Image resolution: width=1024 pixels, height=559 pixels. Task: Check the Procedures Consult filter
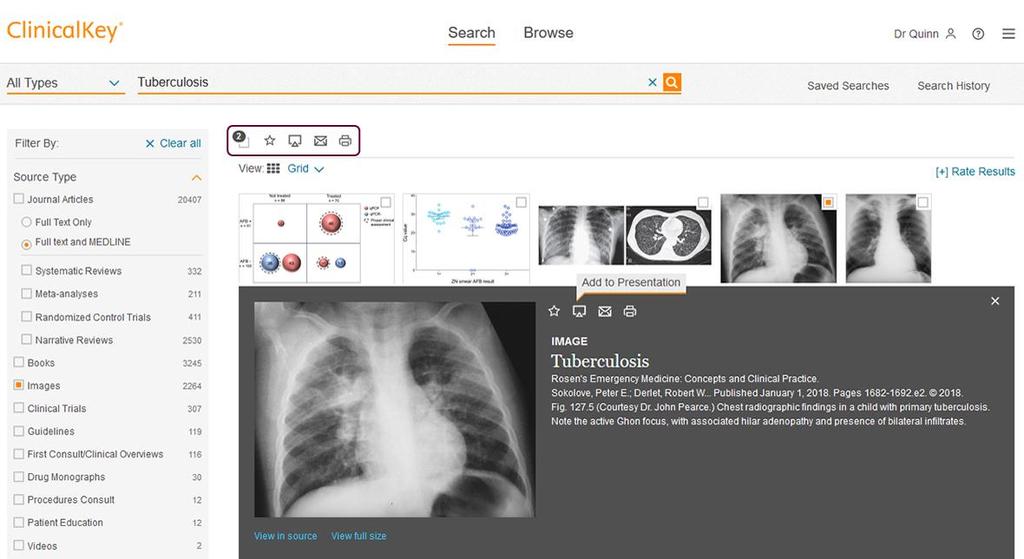[x=19, y=499]
